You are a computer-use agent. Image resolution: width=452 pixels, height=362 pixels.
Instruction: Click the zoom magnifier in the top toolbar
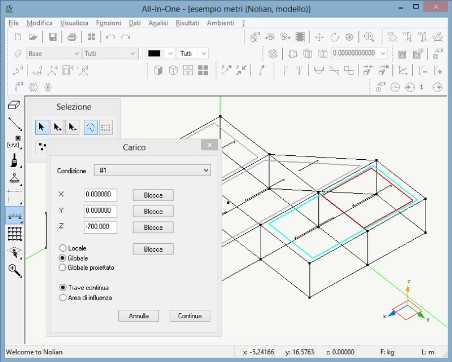[369, 37]
